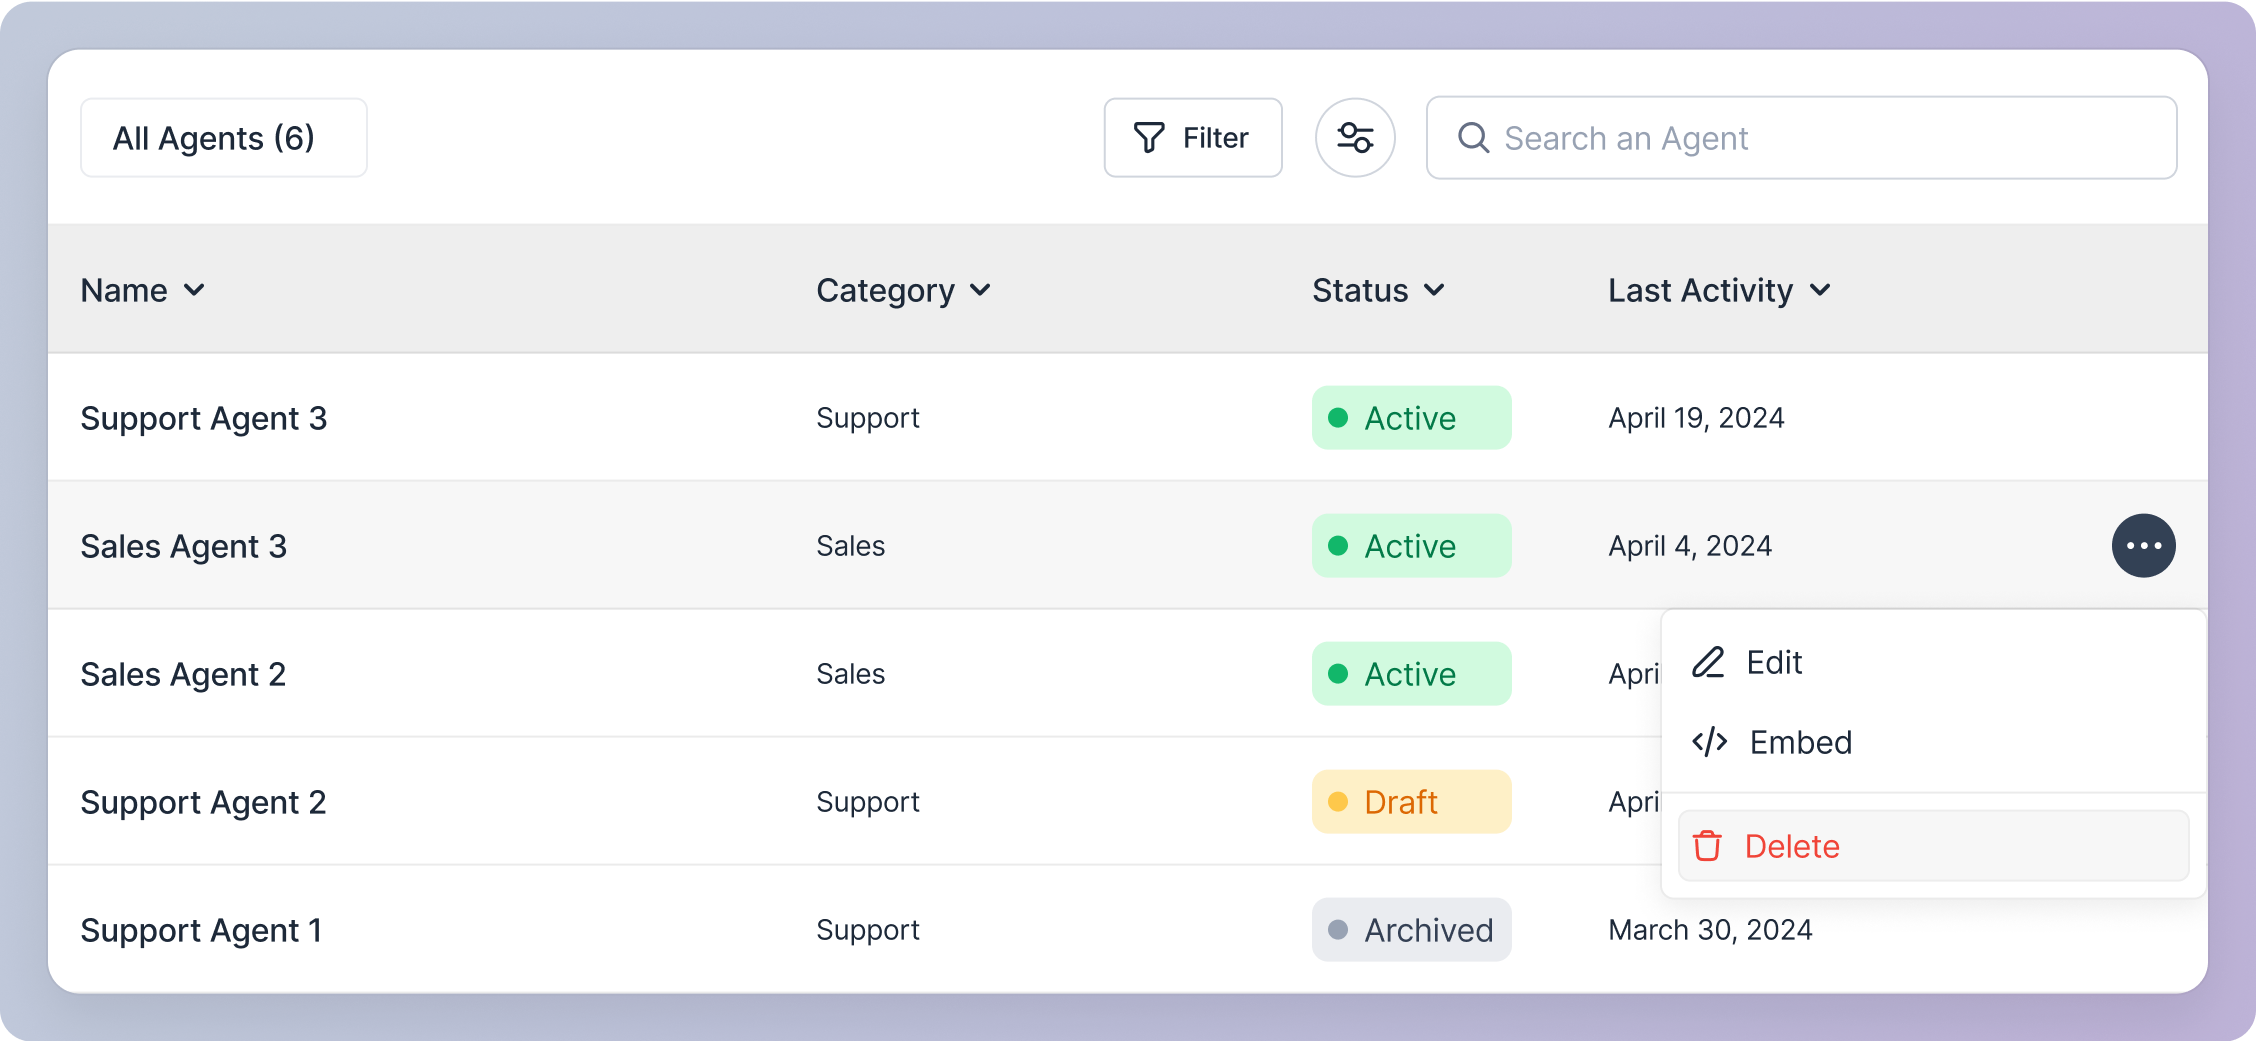The image size is (2256, 1041).
Task: Click the pencil Edit icon
Action: 1708,662
